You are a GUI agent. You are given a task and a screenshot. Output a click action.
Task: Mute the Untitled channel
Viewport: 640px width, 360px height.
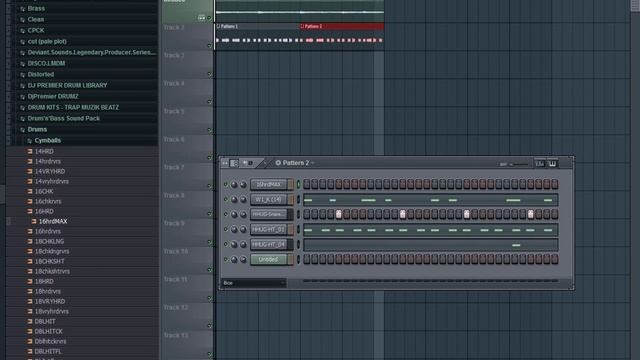pyautogui.click(x=225, y=260)
